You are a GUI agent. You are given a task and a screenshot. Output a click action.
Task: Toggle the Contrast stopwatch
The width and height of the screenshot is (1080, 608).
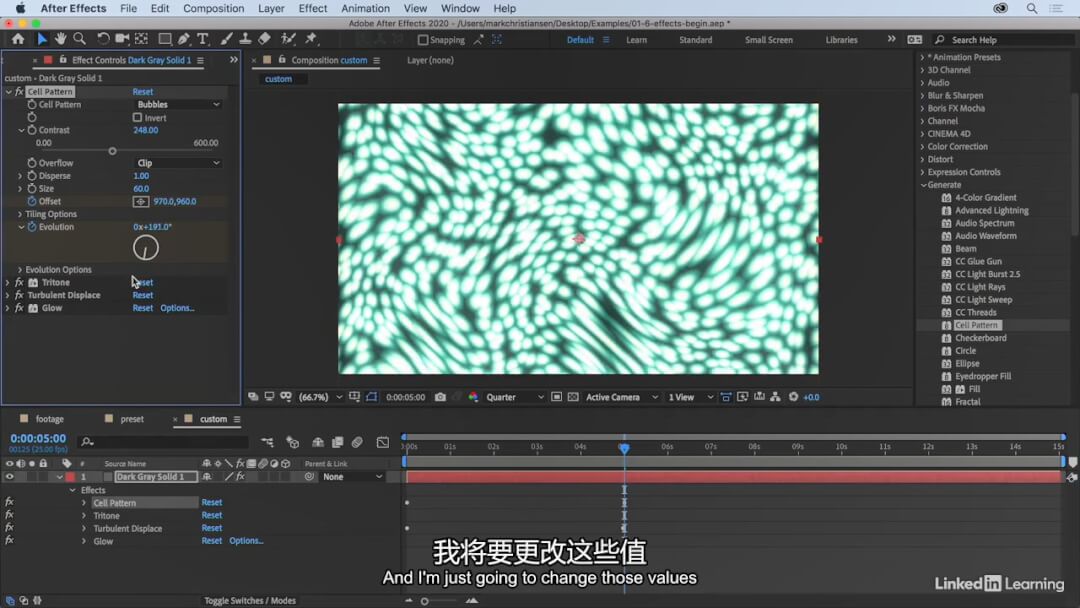(x=32, y=130)
